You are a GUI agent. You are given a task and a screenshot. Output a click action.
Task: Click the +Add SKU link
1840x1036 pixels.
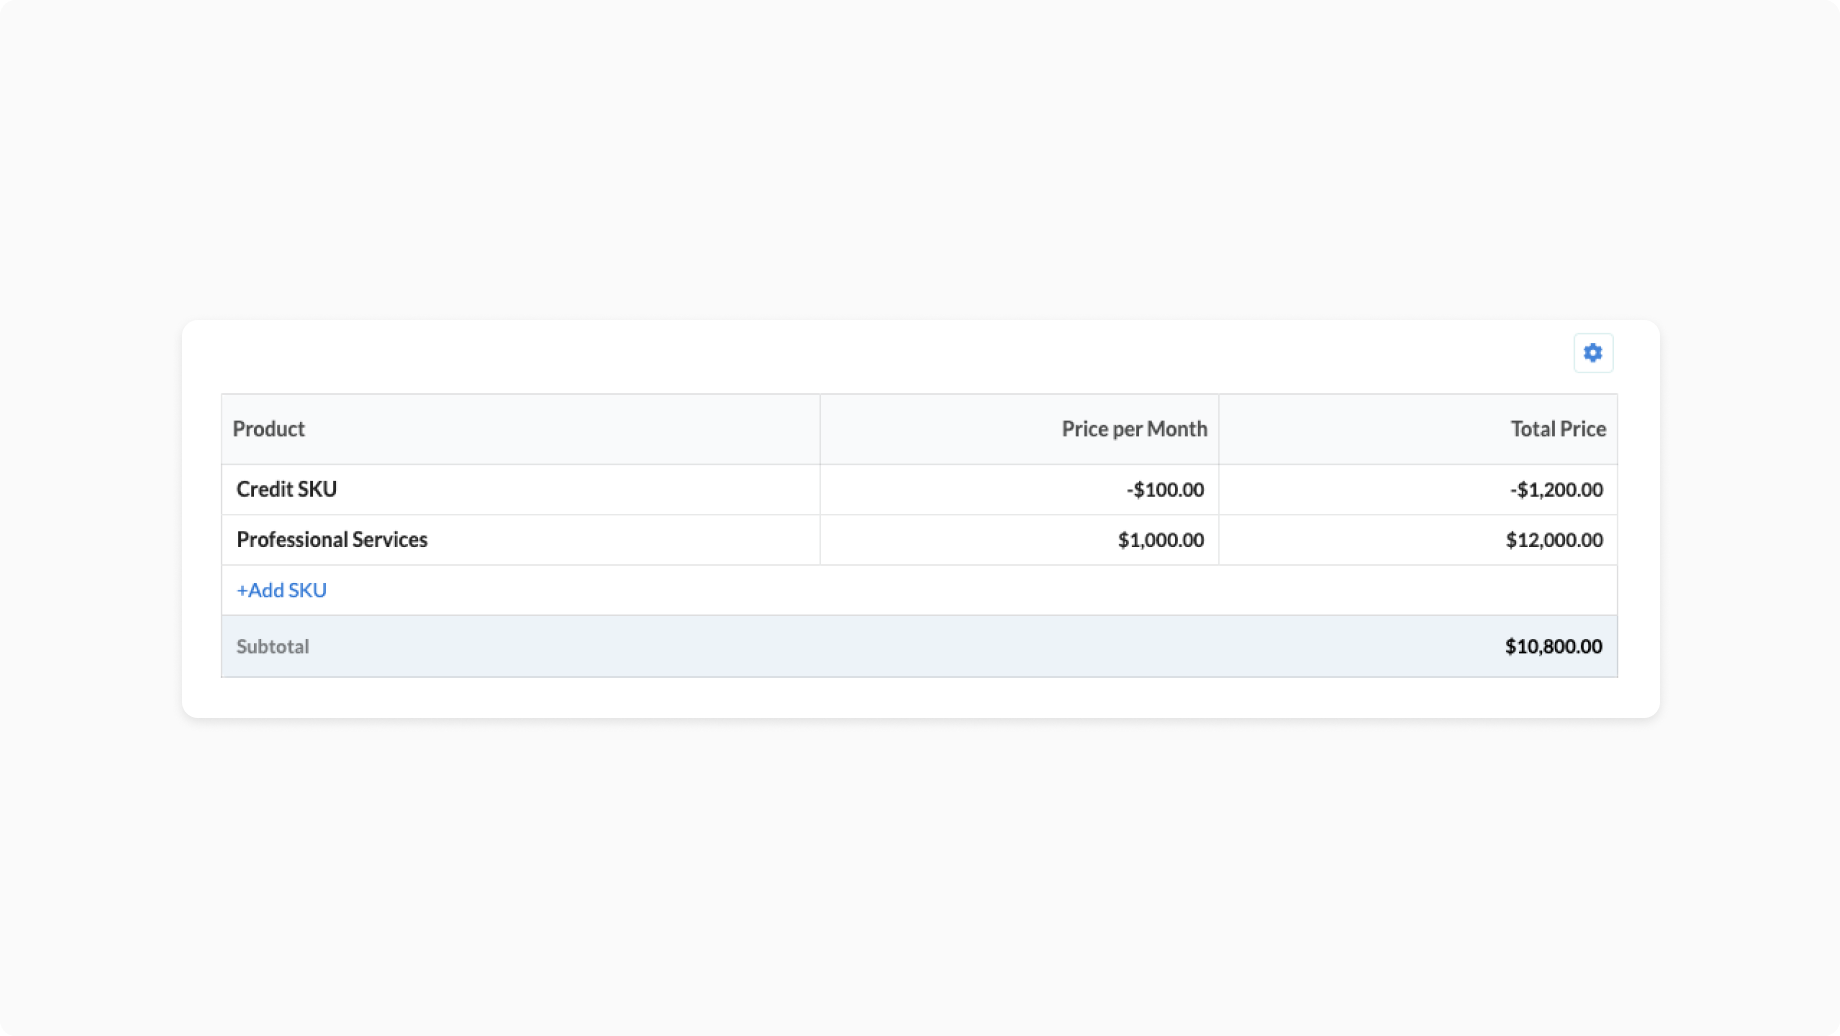[x=281, y=590]
